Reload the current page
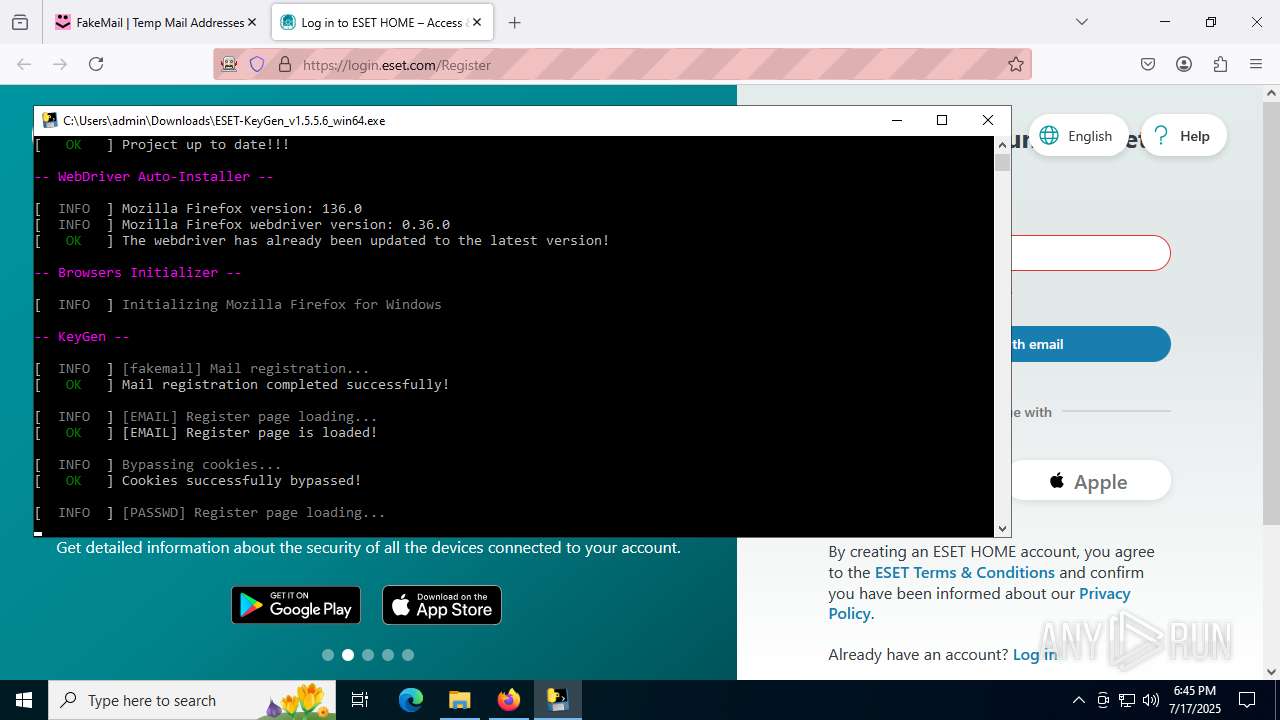1280x720 pixels. (x=96, y=64)
